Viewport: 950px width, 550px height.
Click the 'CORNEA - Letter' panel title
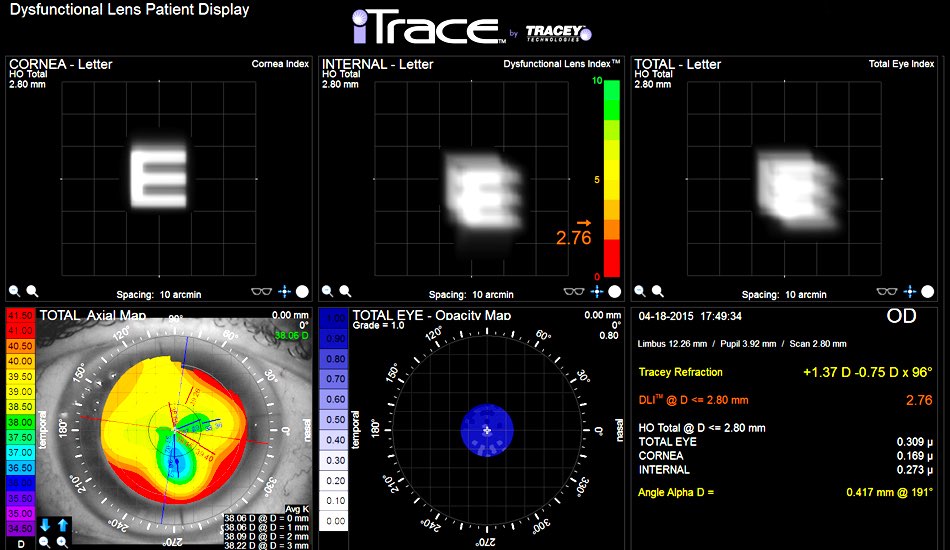[61, 64]
